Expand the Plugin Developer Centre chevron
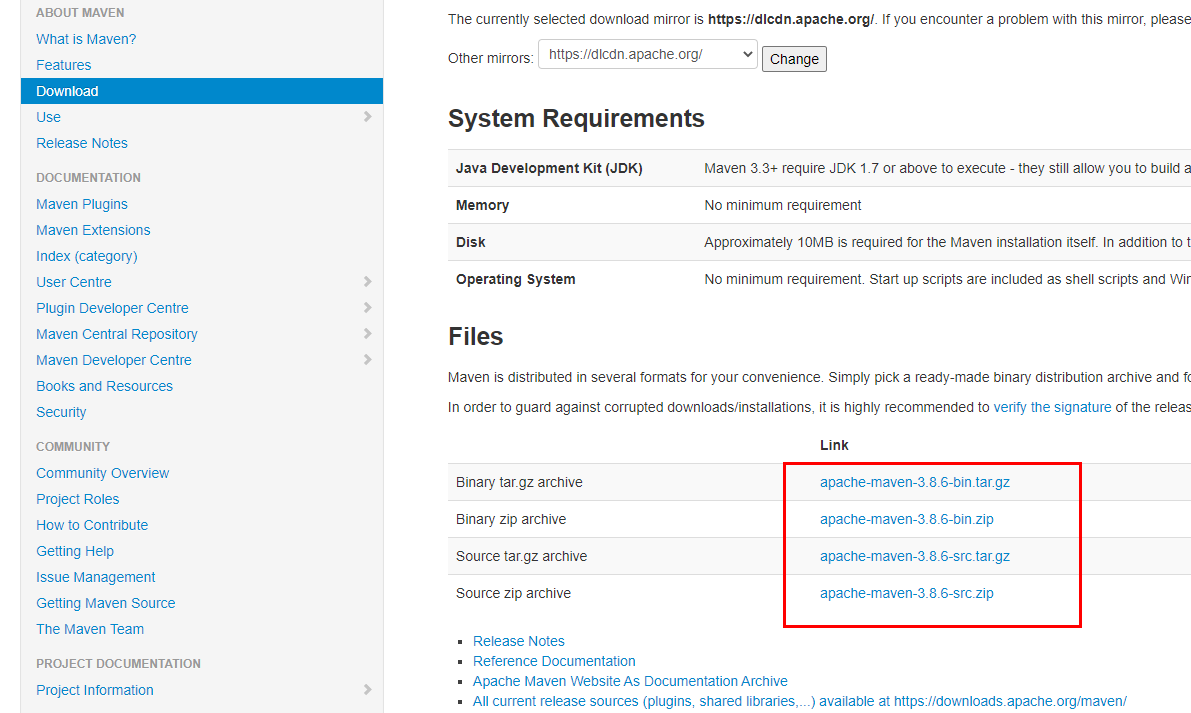Viewport: 1191px width, 713px height. point(368,308)
